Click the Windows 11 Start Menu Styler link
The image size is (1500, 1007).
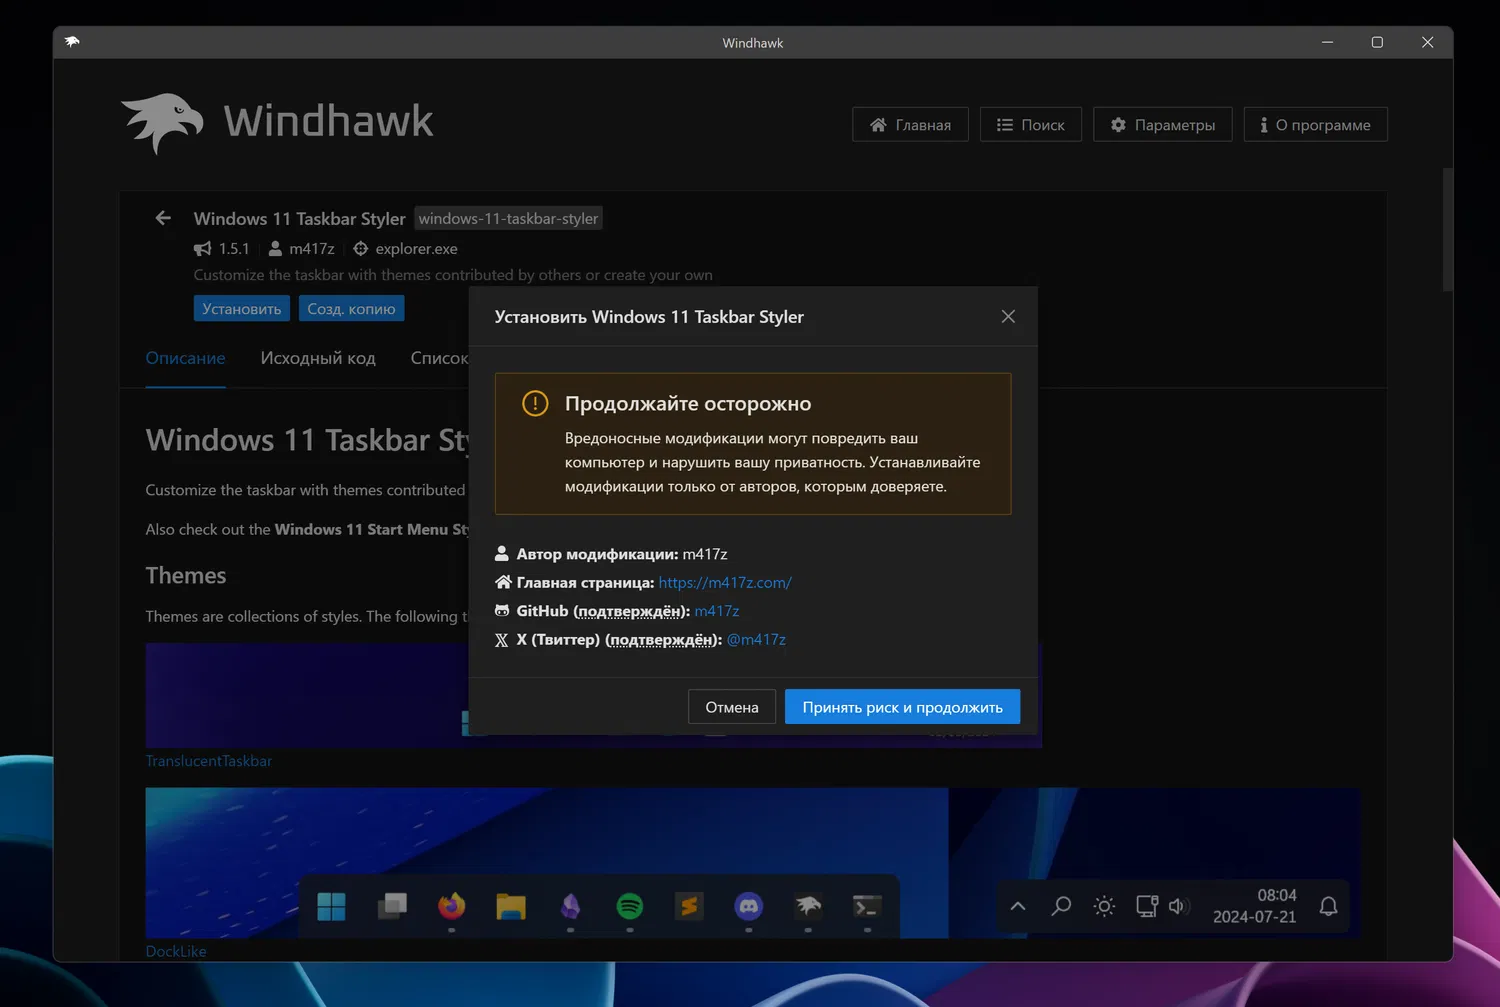[371, 529]
